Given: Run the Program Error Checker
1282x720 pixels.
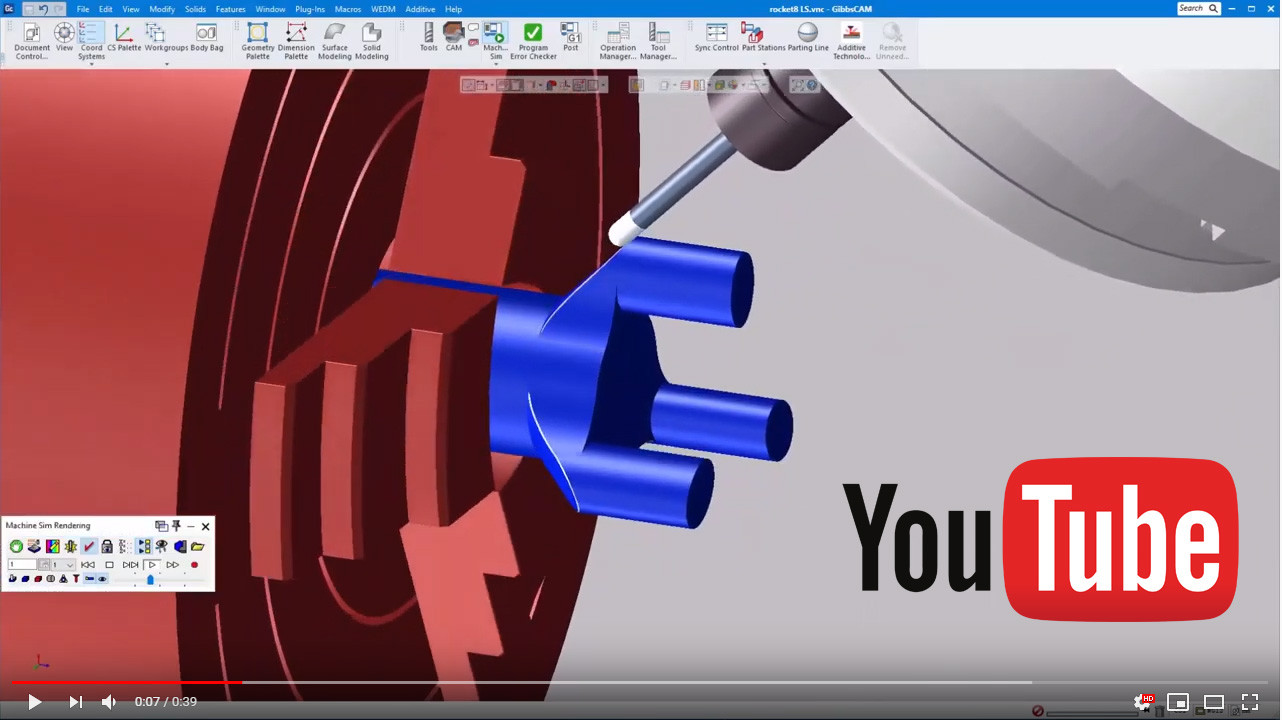Looking at the screenshot, I should point(533,41).
